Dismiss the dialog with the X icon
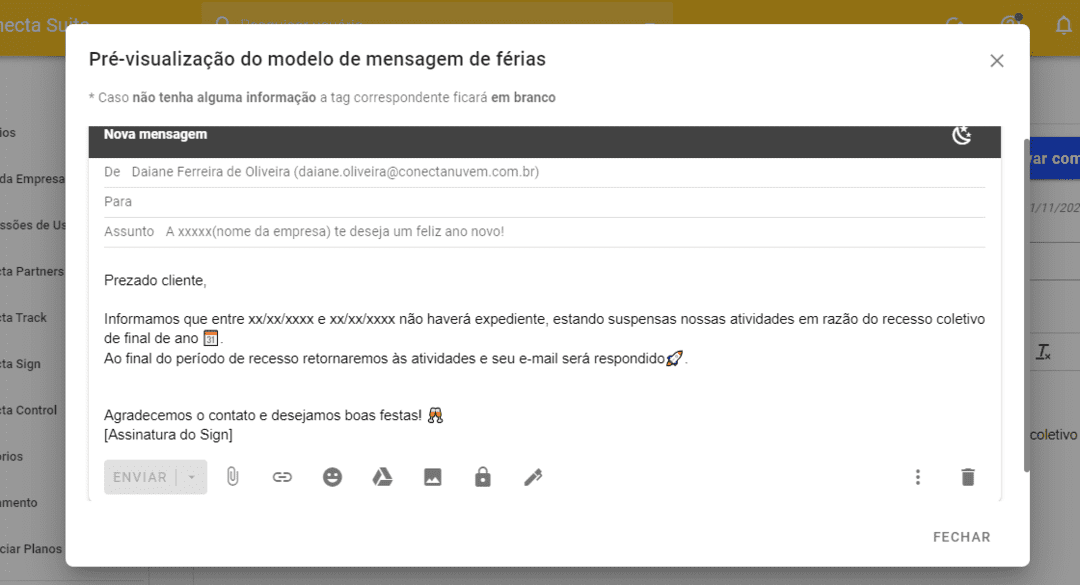 tap(996, 60)
